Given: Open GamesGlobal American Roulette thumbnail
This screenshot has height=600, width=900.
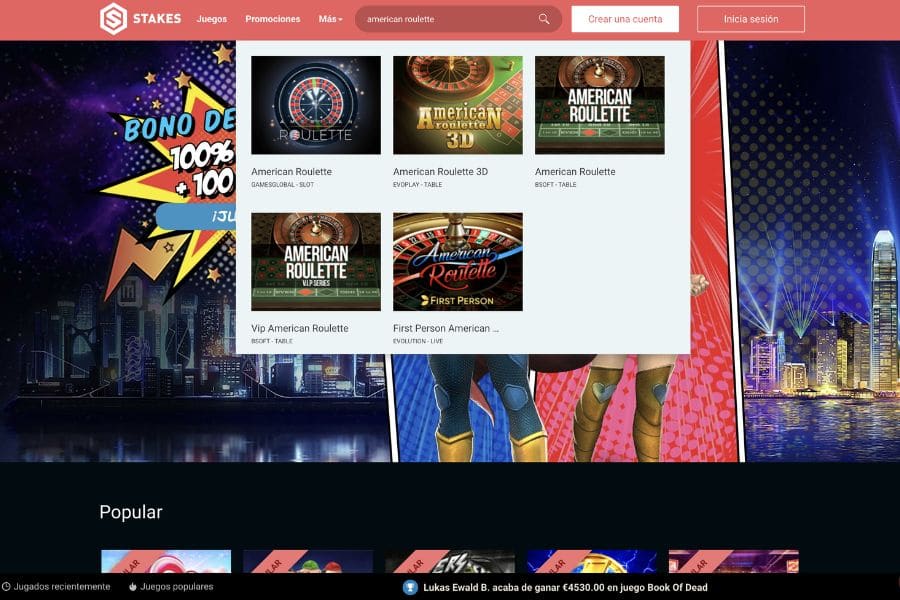Looking at the screenshot, I should click(316, 105).
